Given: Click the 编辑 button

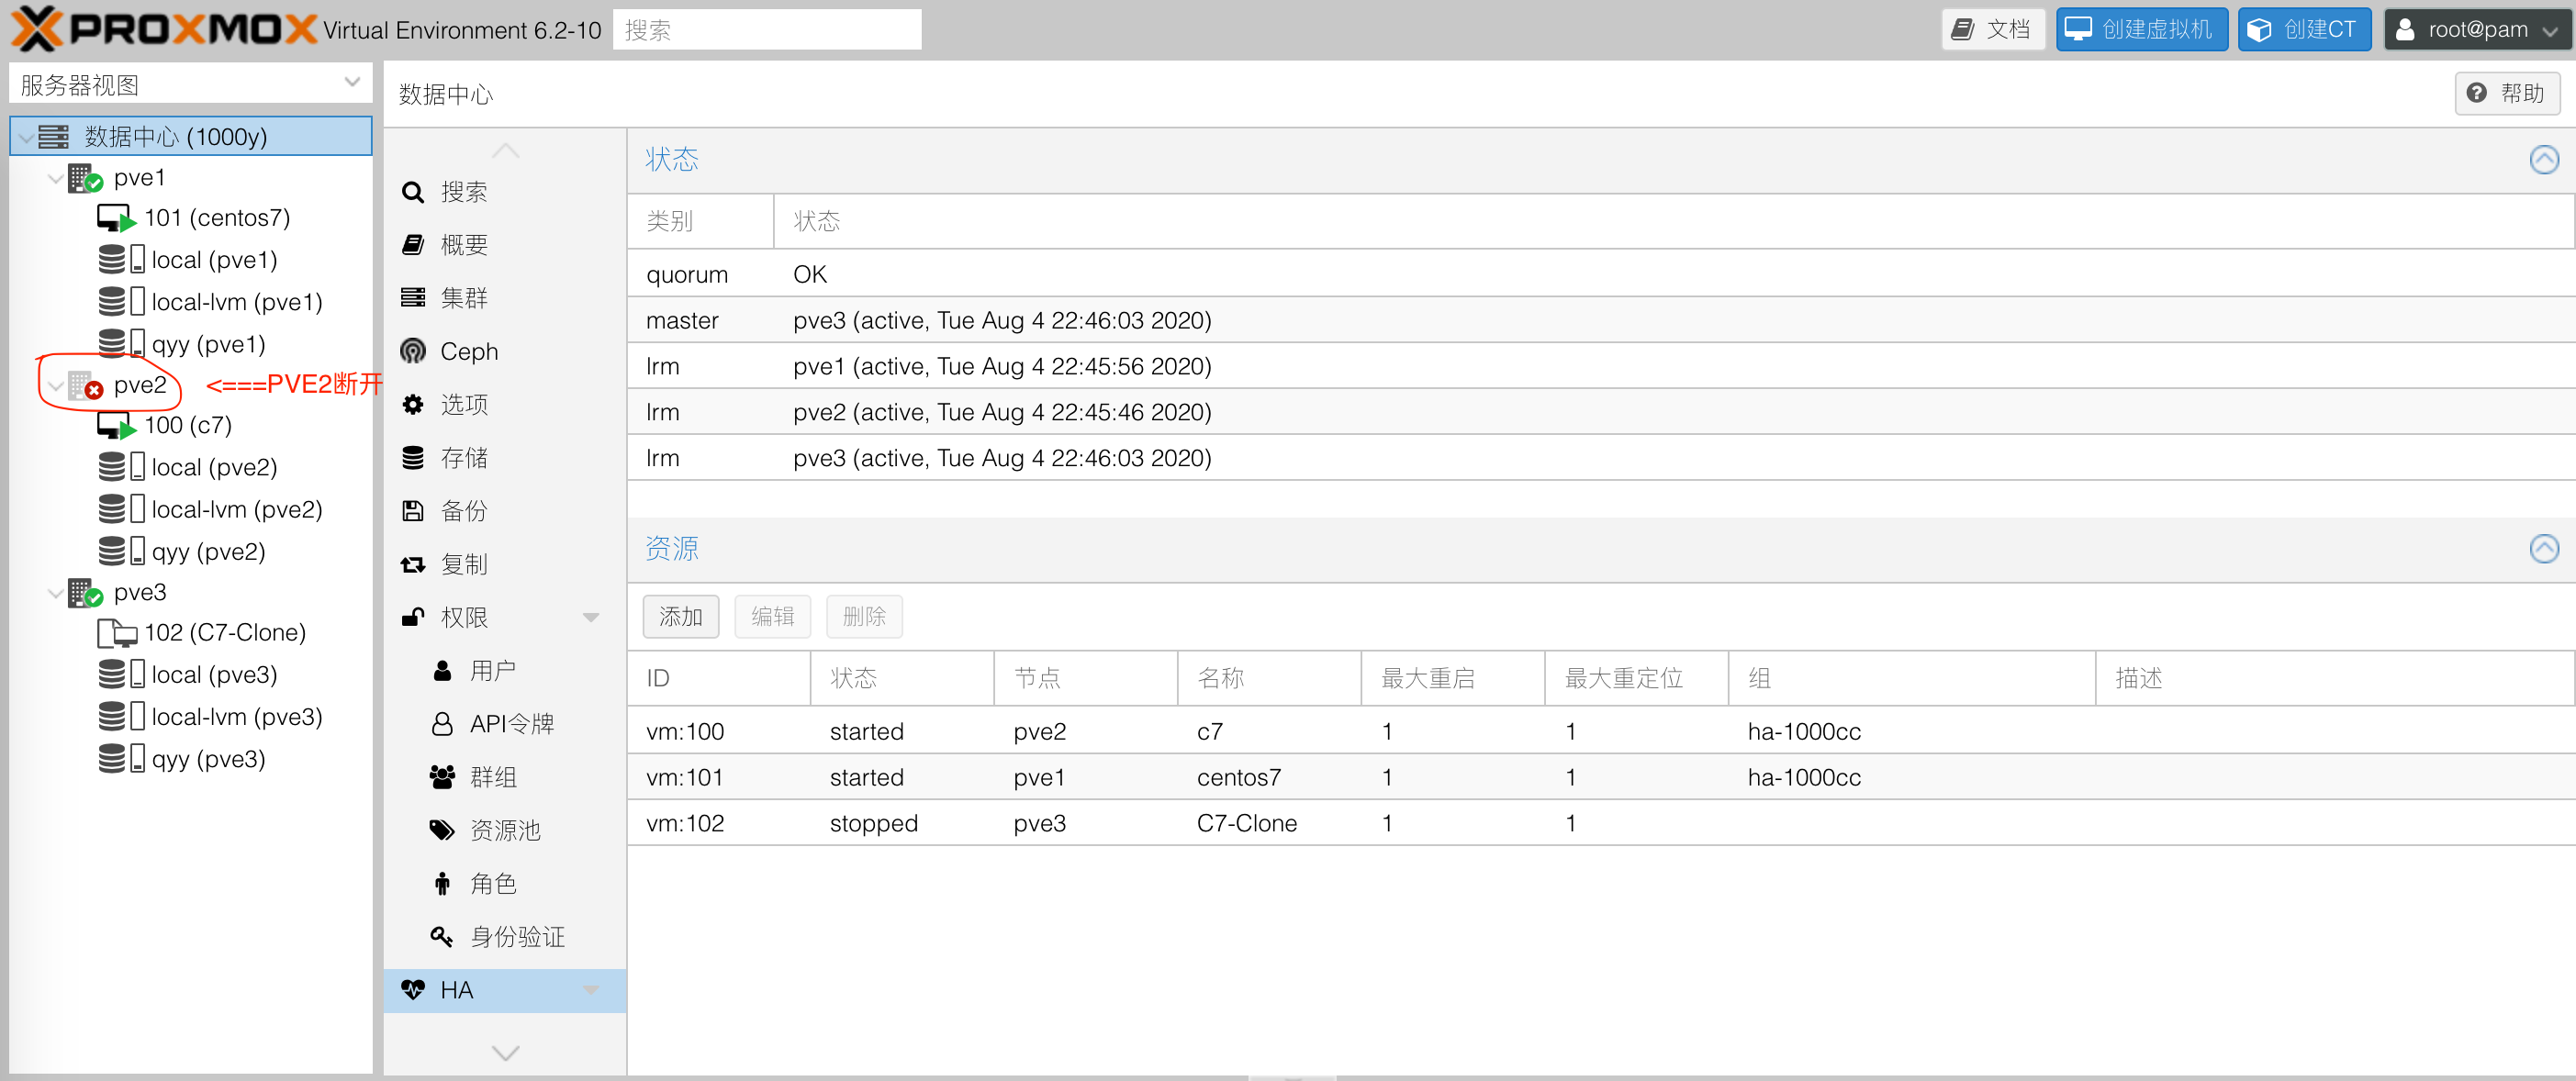Looking at the screenshot, I should (x=772, y=617).
